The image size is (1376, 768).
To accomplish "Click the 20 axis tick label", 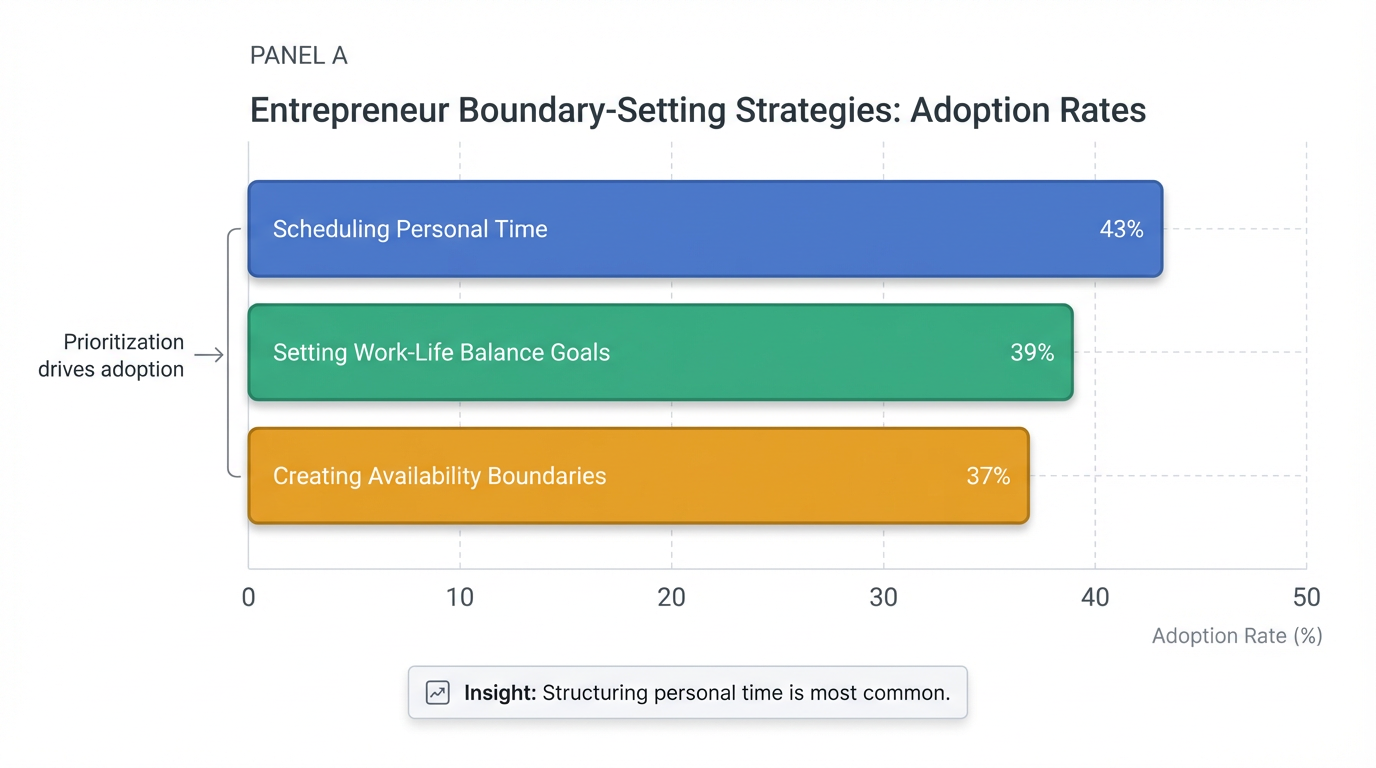I will click(x=671, y=598).
